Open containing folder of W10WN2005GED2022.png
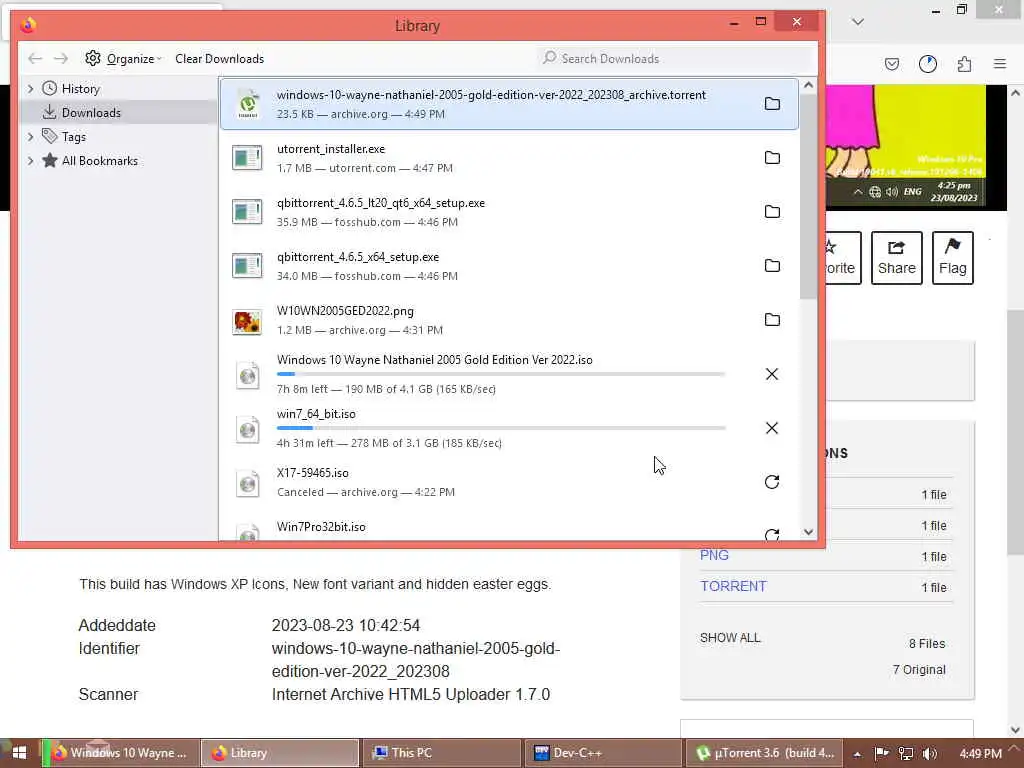 click(x=772, y=320)
